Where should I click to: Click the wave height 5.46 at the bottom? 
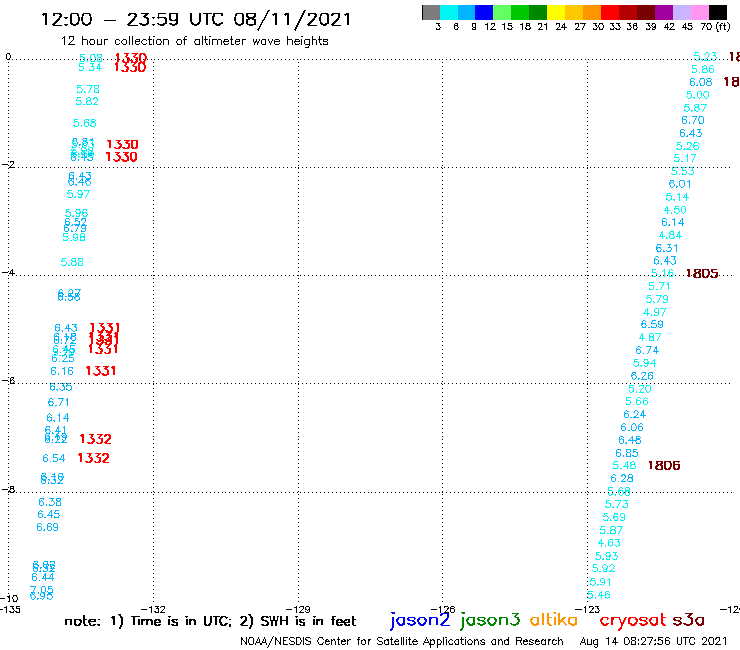click(x=599, y=595)
